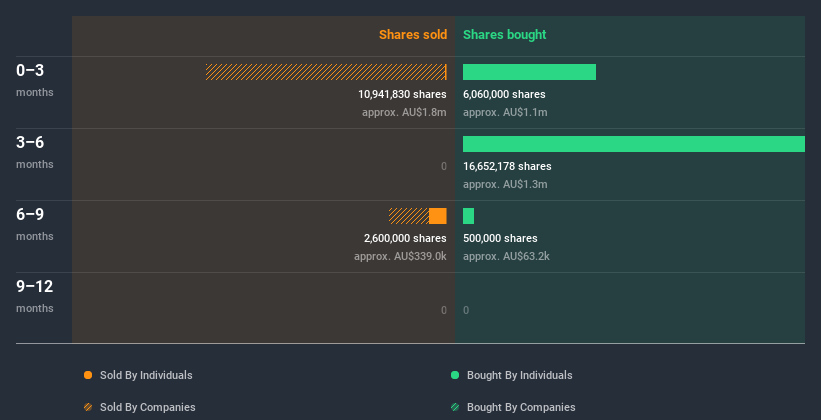Image resolution: width=821 pixels, height=420 pixels.
Task: Click the 10,941,830 shares value
Action: tap(402, 94)
